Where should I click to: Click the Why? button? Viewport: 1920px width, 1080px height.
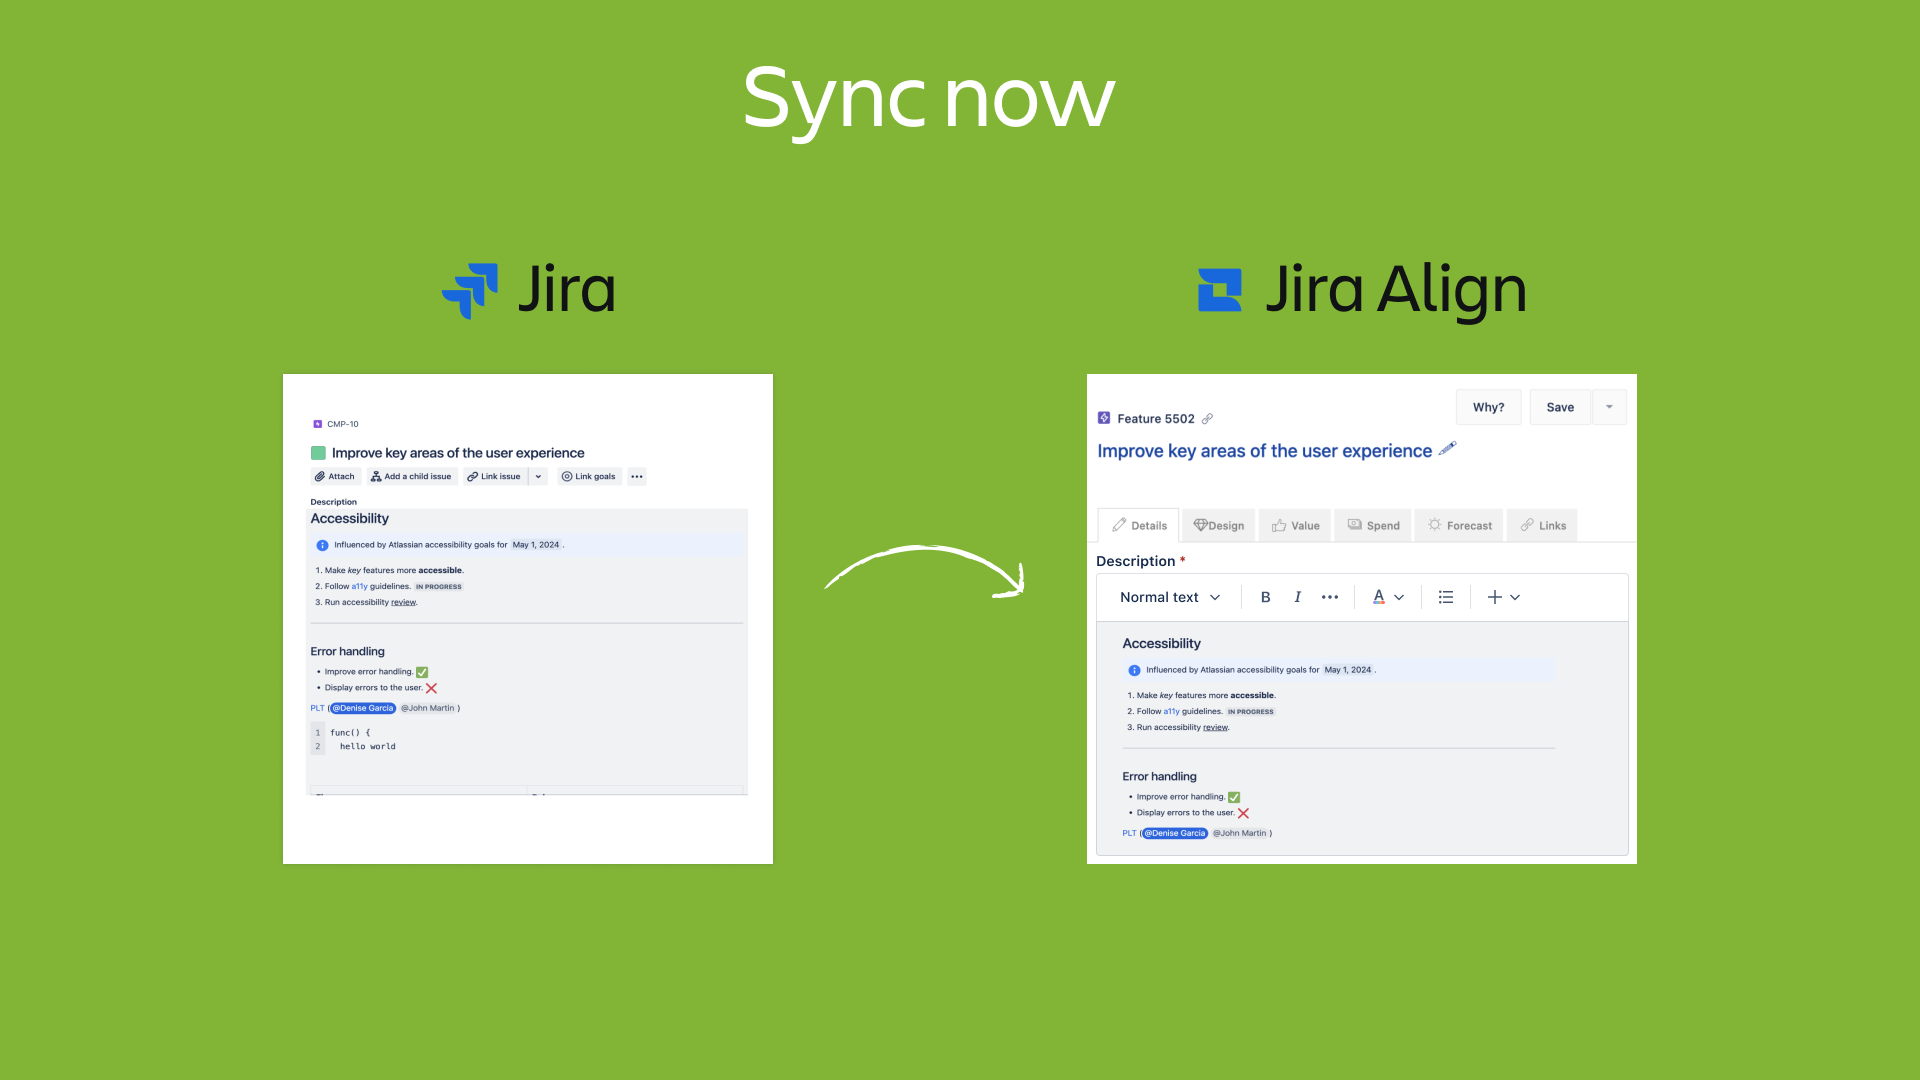[1488, 407]
